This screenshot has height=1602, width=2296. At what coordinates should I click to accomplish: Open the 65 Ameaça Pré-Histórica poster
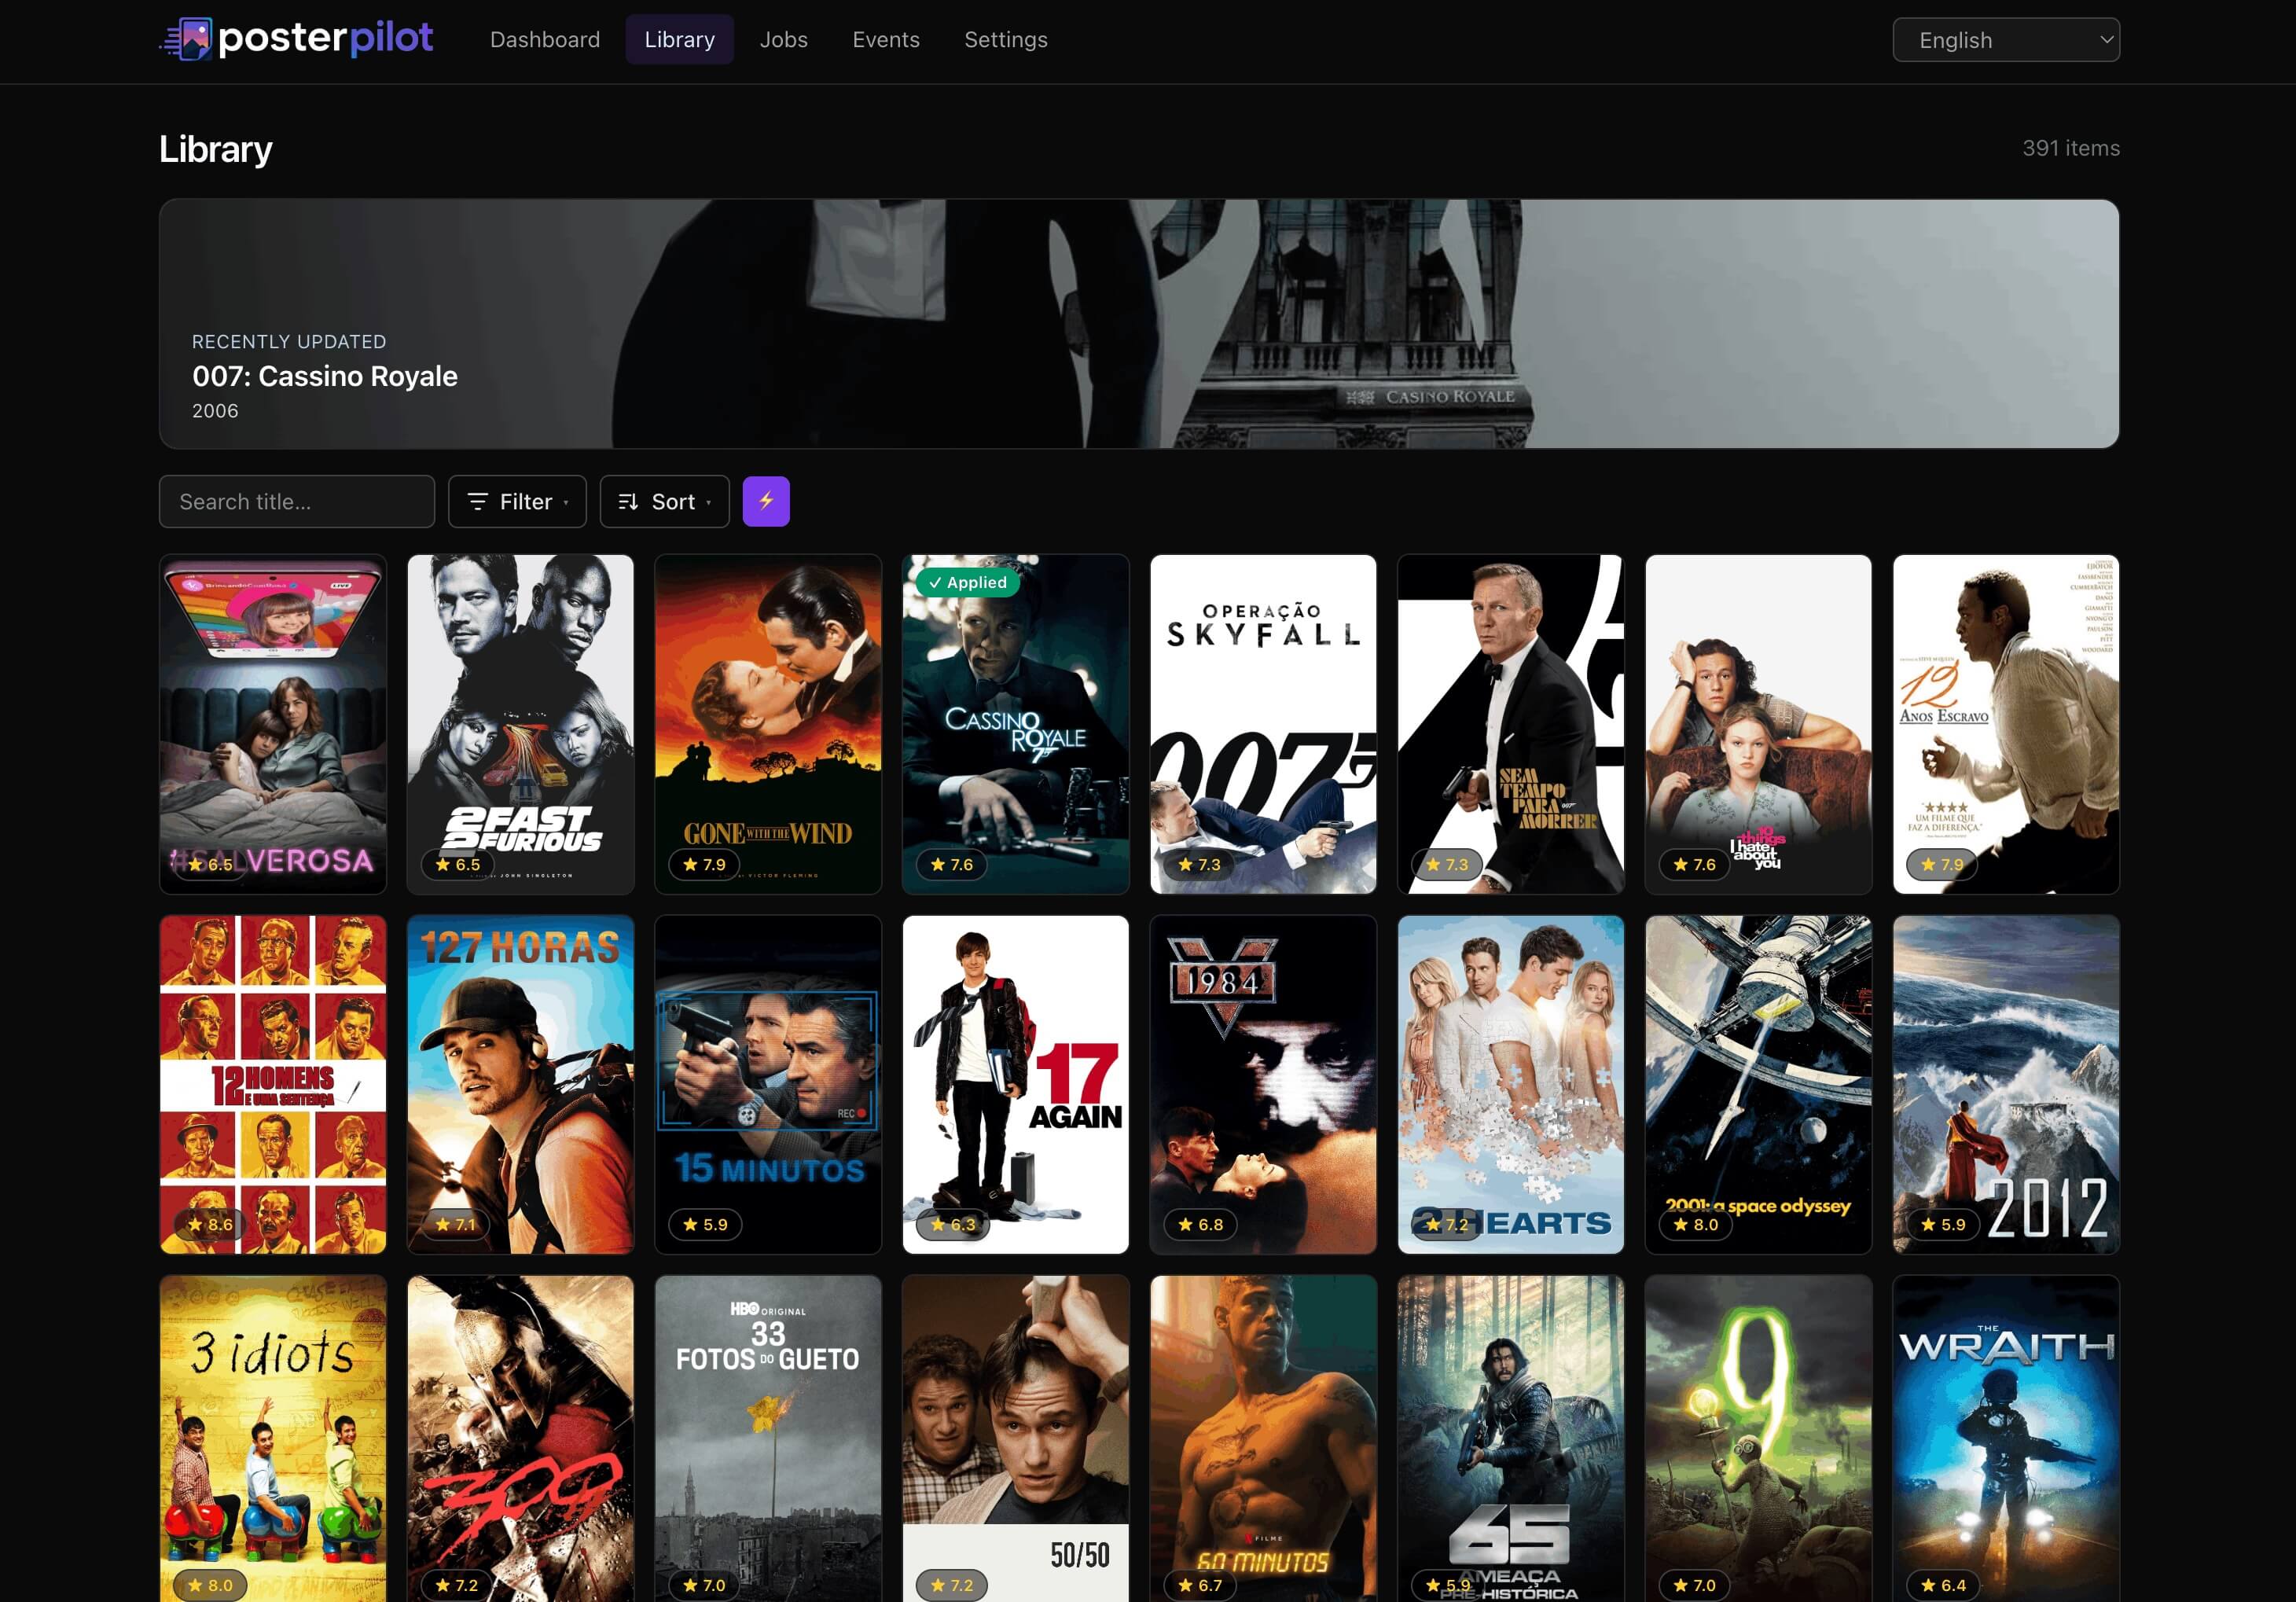(x=1511, y=1439)
